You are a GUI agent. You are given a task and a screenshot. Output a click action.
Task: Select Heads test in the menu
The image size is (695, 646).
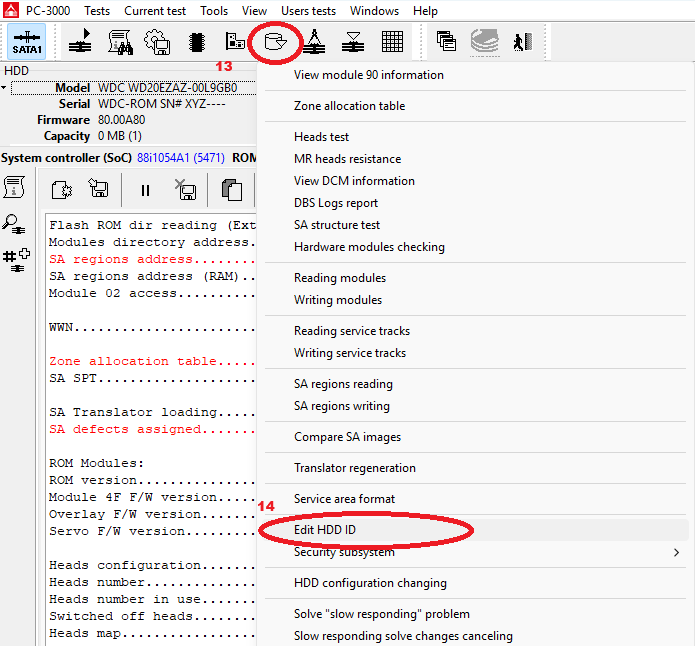(321, 137)
